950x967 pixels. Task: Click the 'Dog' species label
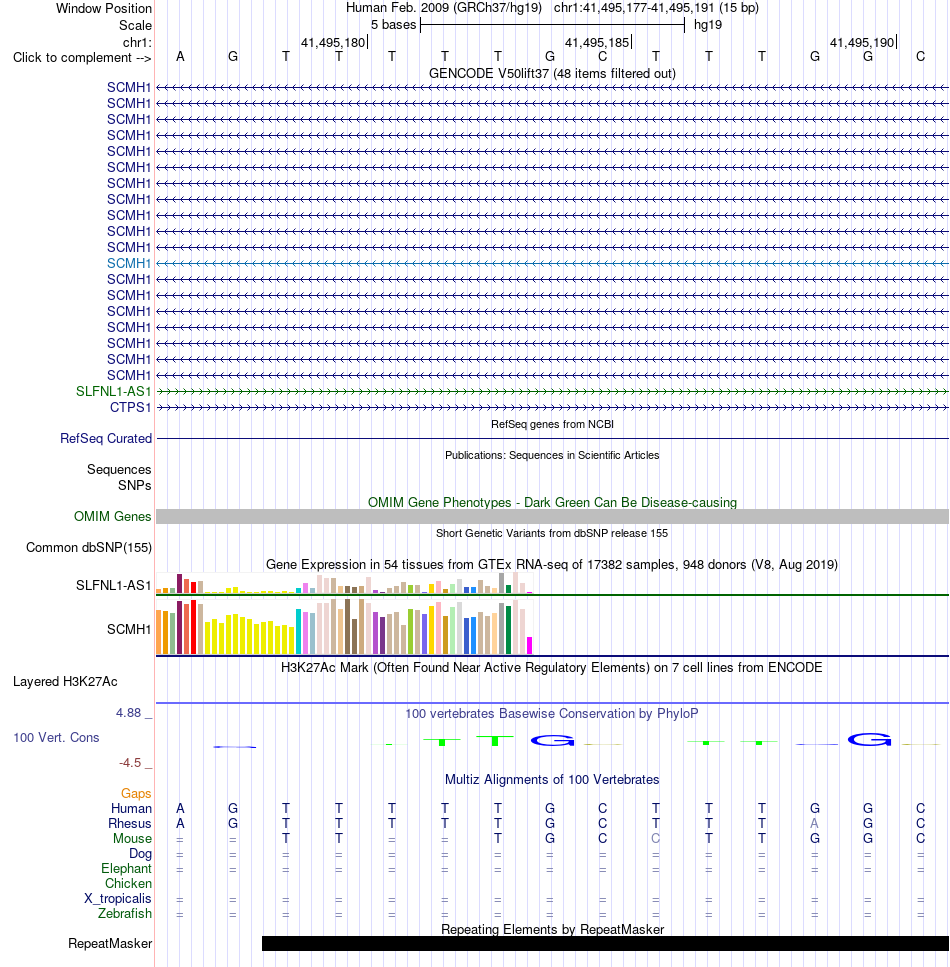pos(140,854)
